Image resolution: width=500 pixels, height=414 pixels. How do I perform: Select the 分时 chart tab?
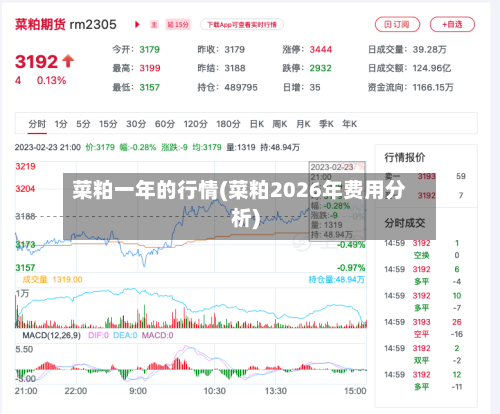point(37,124)
